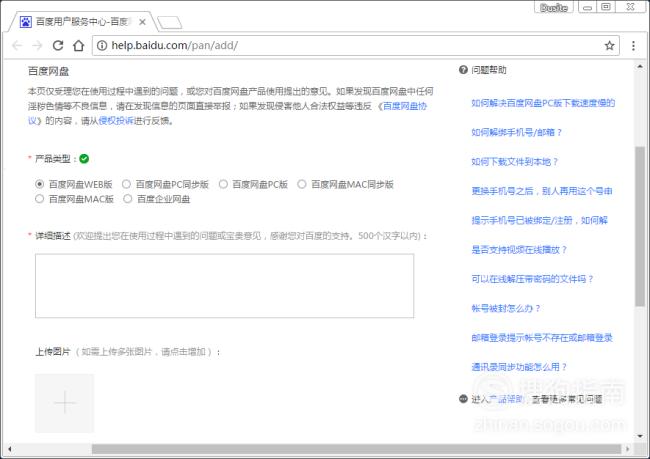This screenshot has height=459, width=650.
Task: Open 如何下载文件到本地？ help link
Action: tap(514, 162)
